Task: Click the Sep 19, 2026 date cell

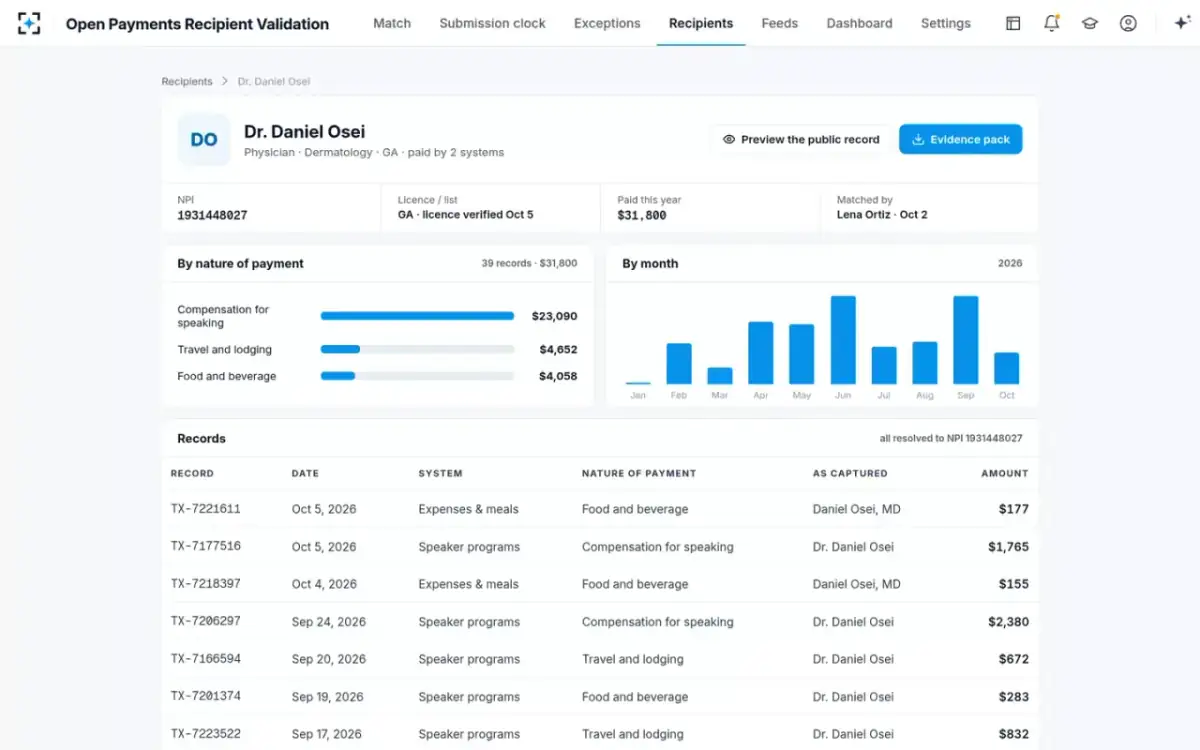Action: pyautogui.click(x=329, y=697)
